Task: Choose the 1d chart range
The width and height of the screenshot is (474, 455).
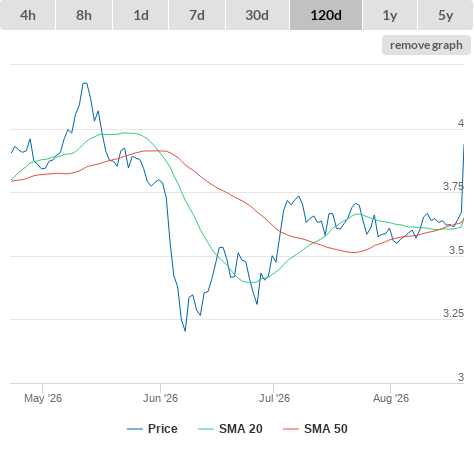Action: 141,15
